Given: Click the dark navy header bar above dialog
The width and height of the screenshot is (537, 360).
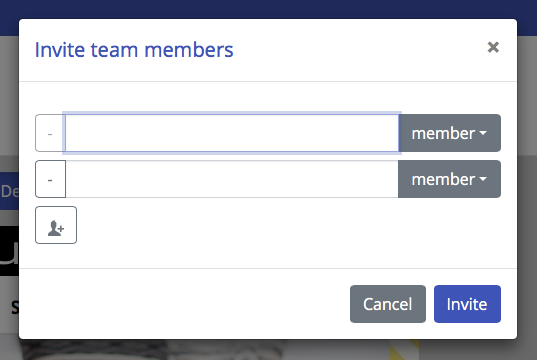Looking at the screenshot, I should (268, 9).
